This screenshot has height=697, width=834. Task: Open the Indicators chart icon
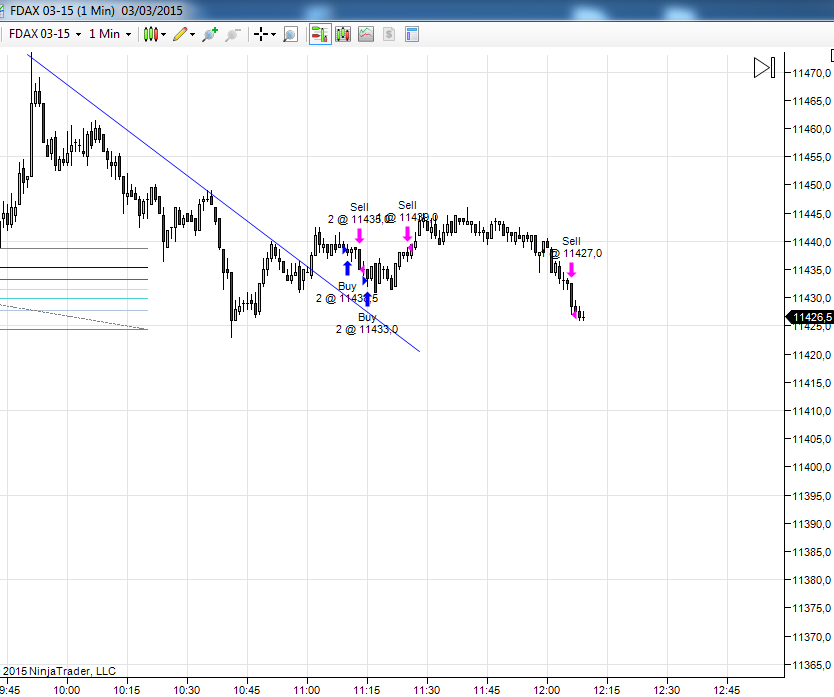[366, 35]
